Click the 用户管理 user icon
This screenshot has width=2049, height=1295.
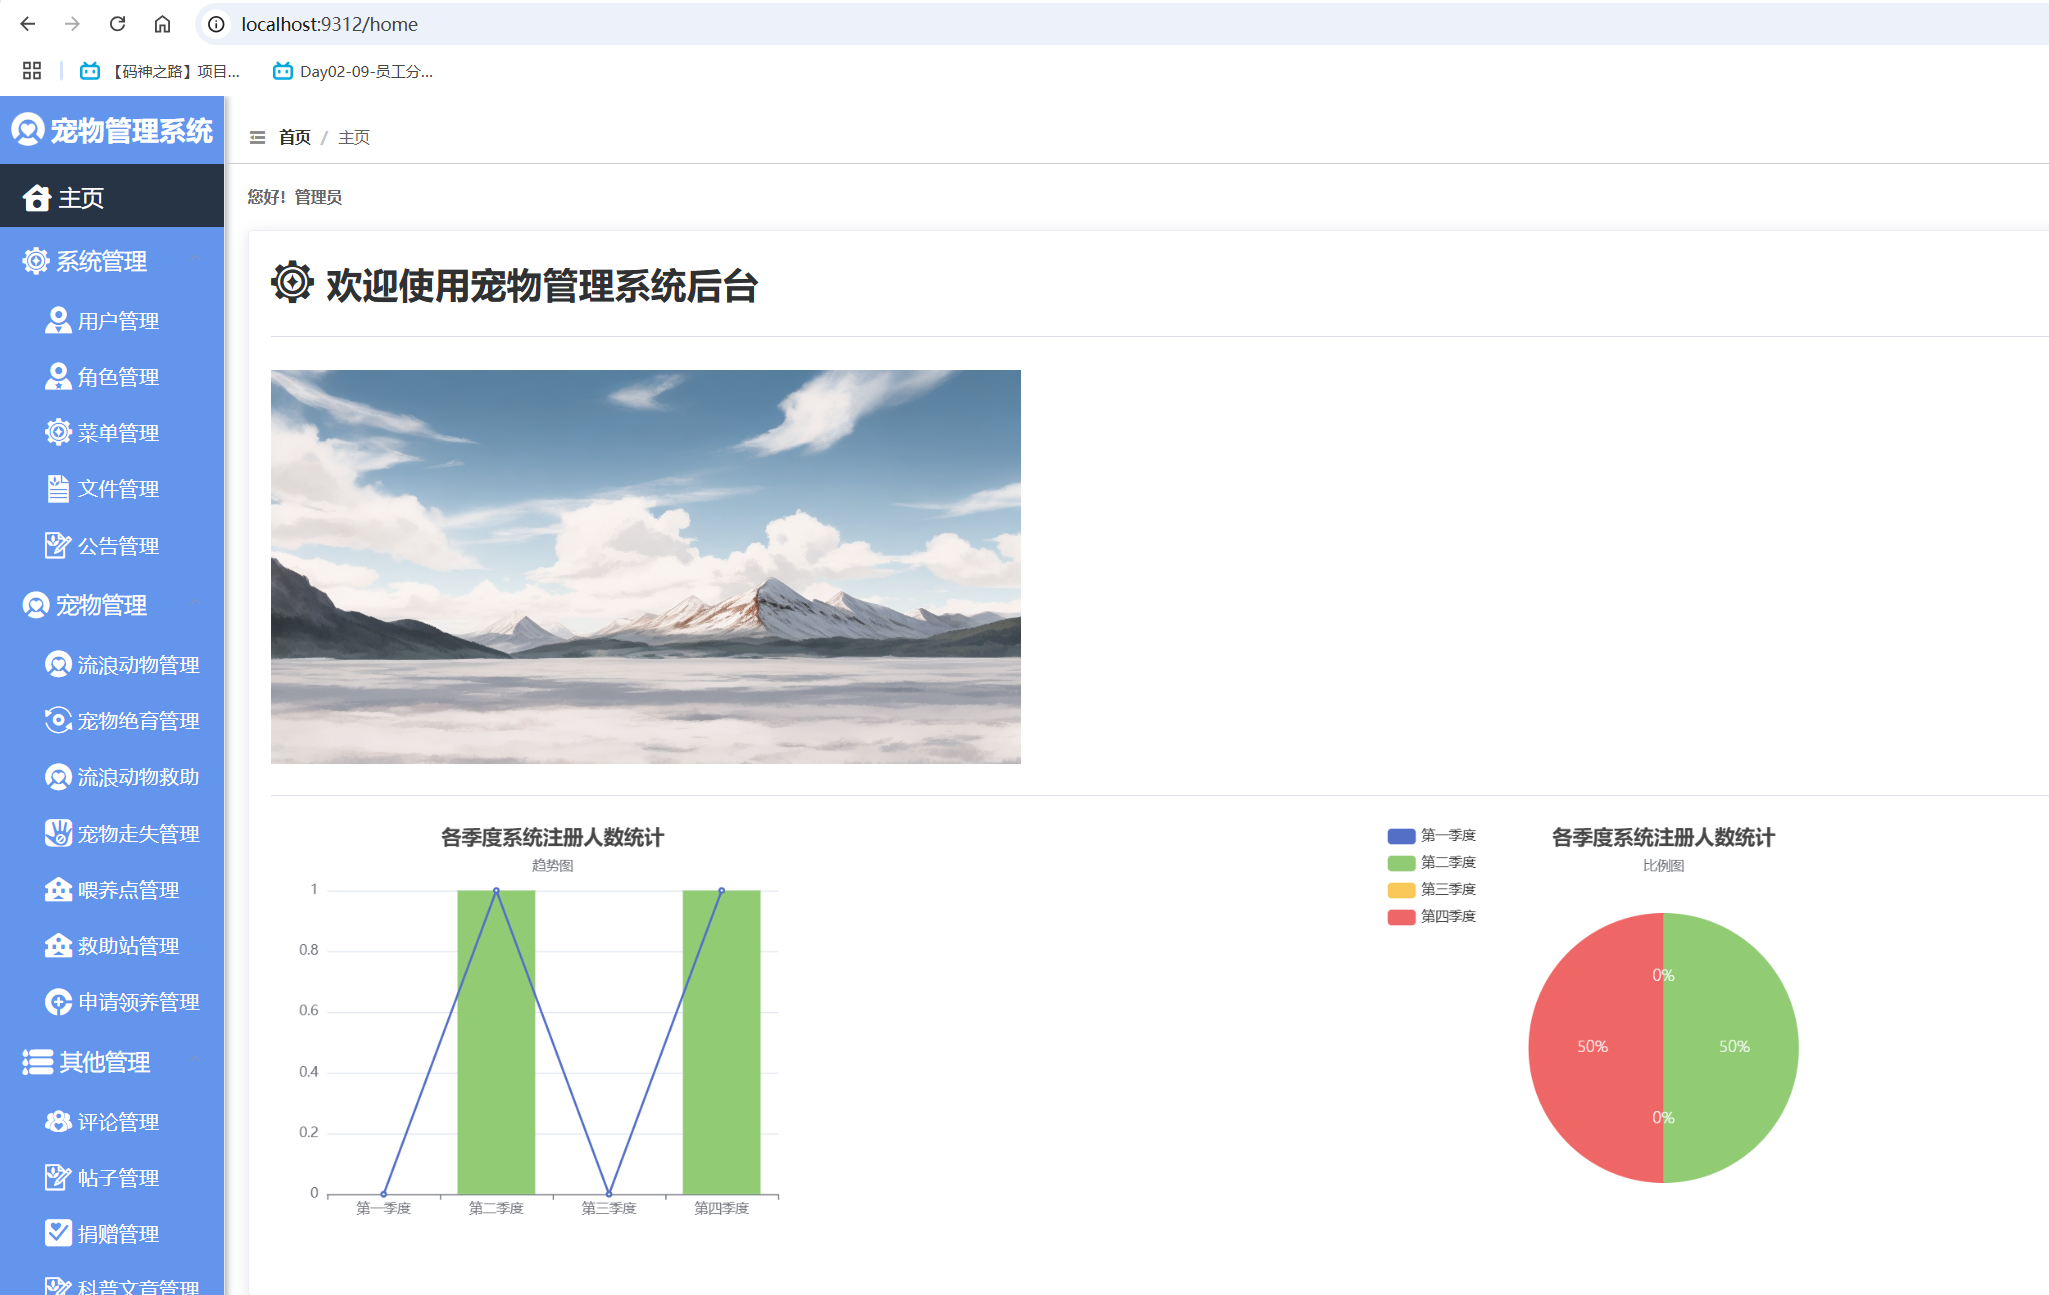click(x=58, y=321)
